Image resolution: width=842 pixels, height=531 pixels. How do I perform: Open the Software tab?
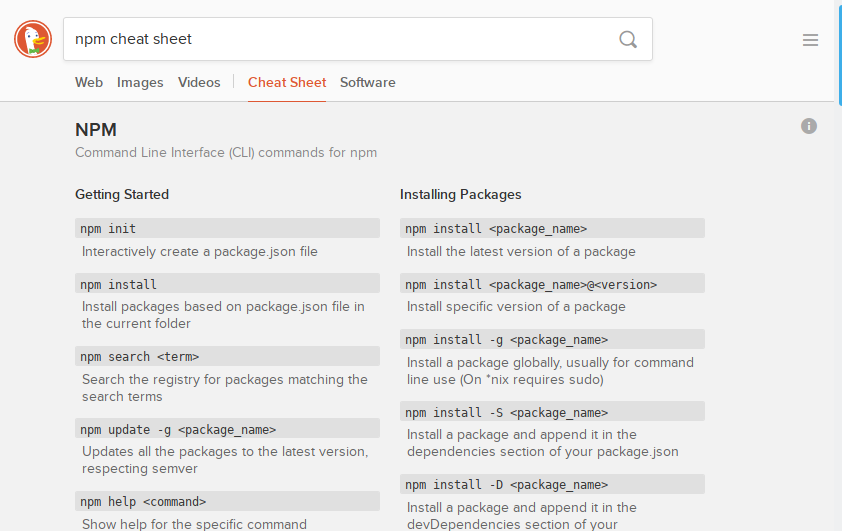coord(367,82)
